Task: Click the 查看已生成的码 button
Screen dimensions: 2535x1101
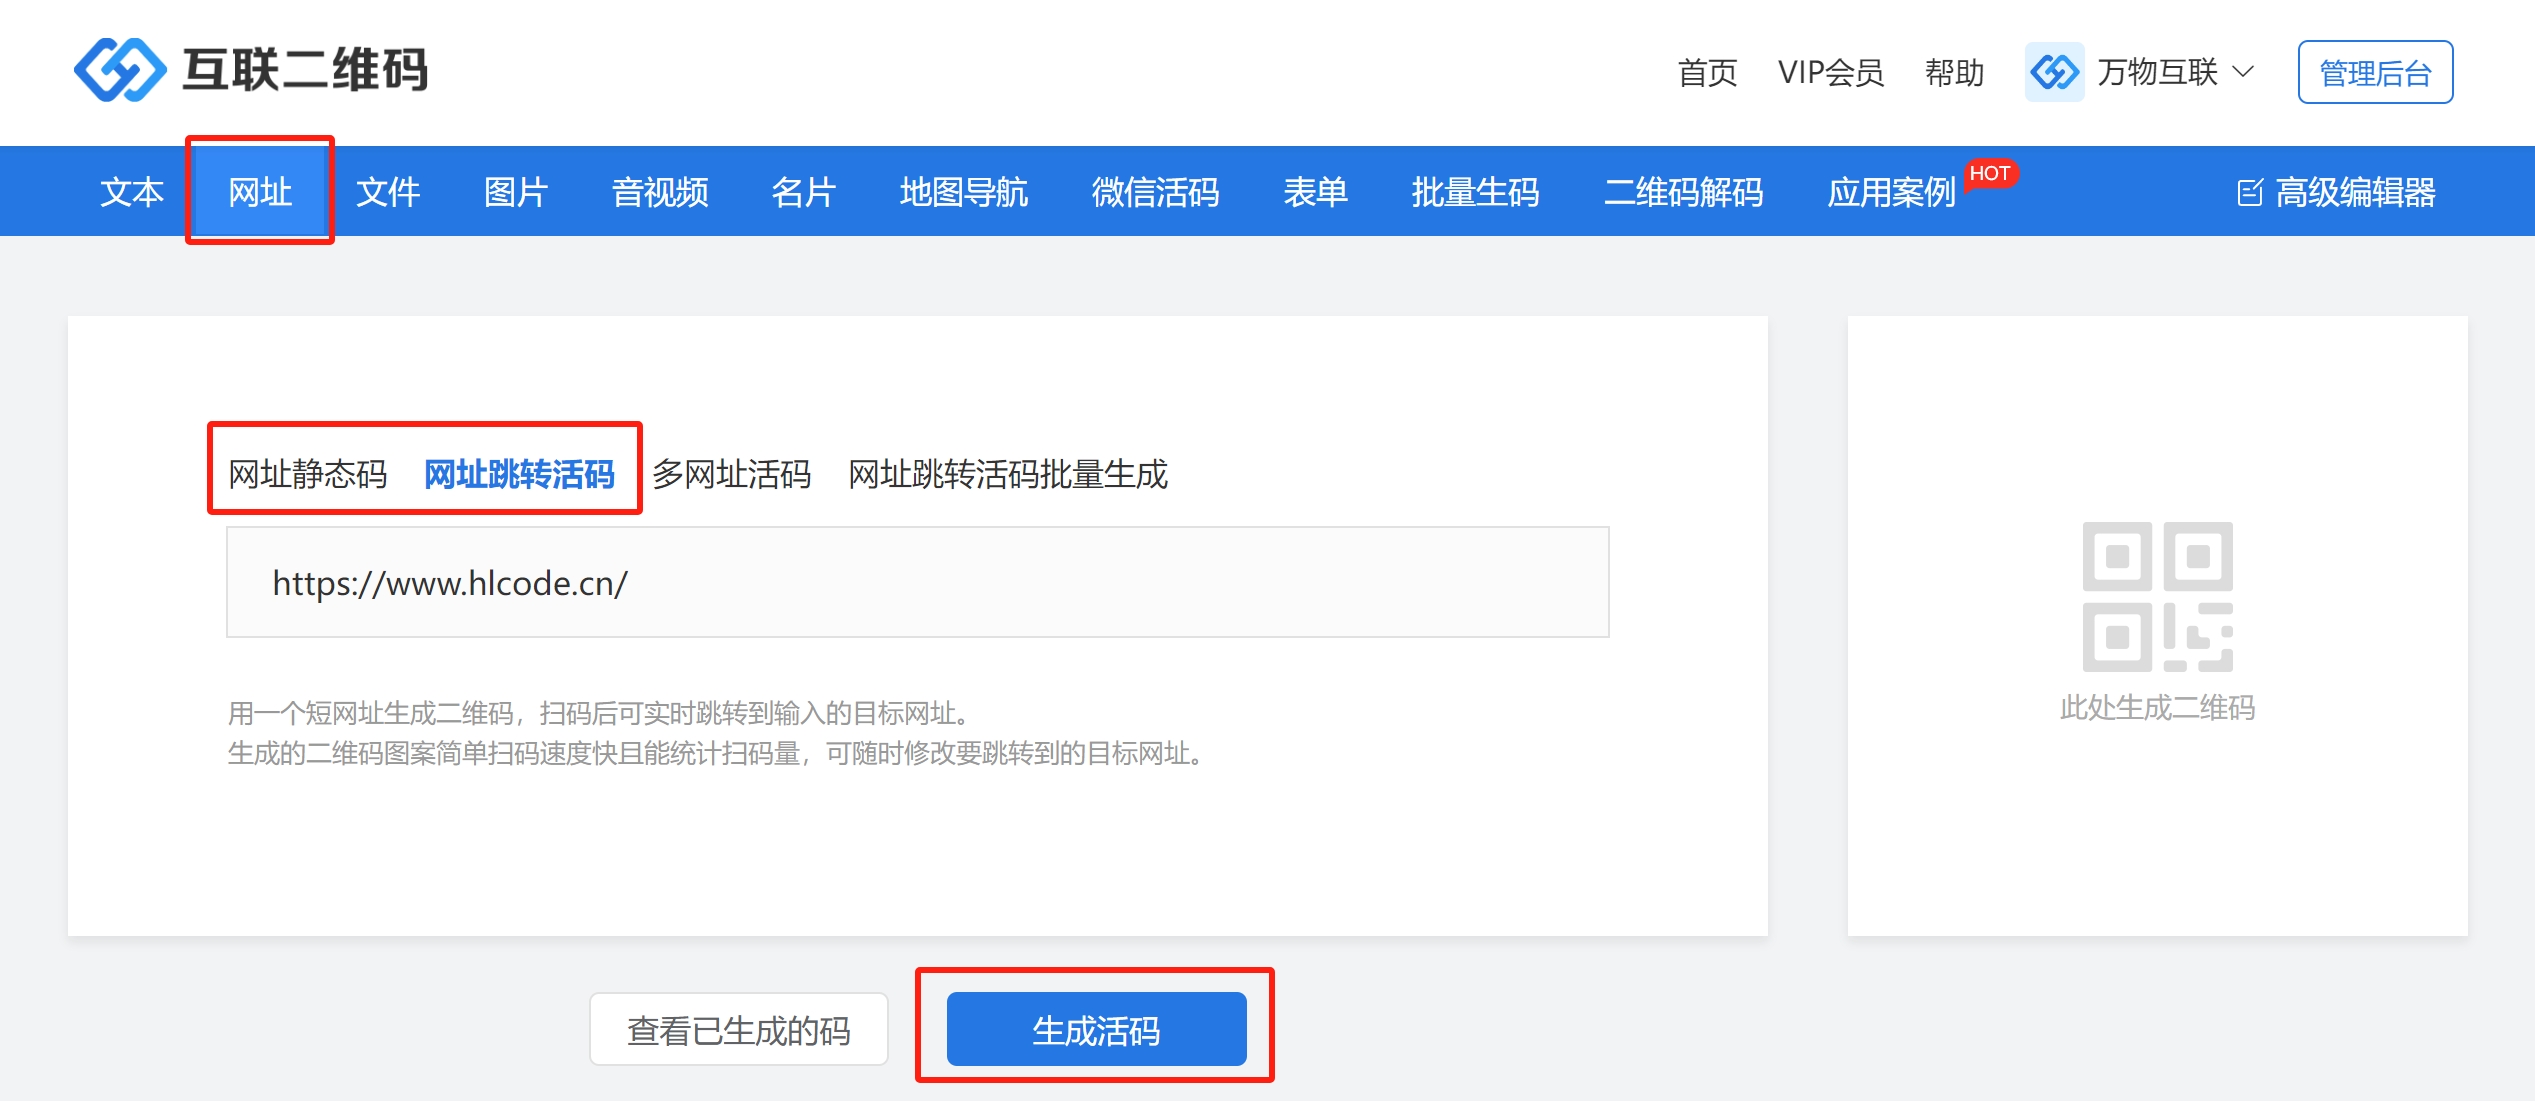Action: pyautogui.click(x=739, y=1029)
